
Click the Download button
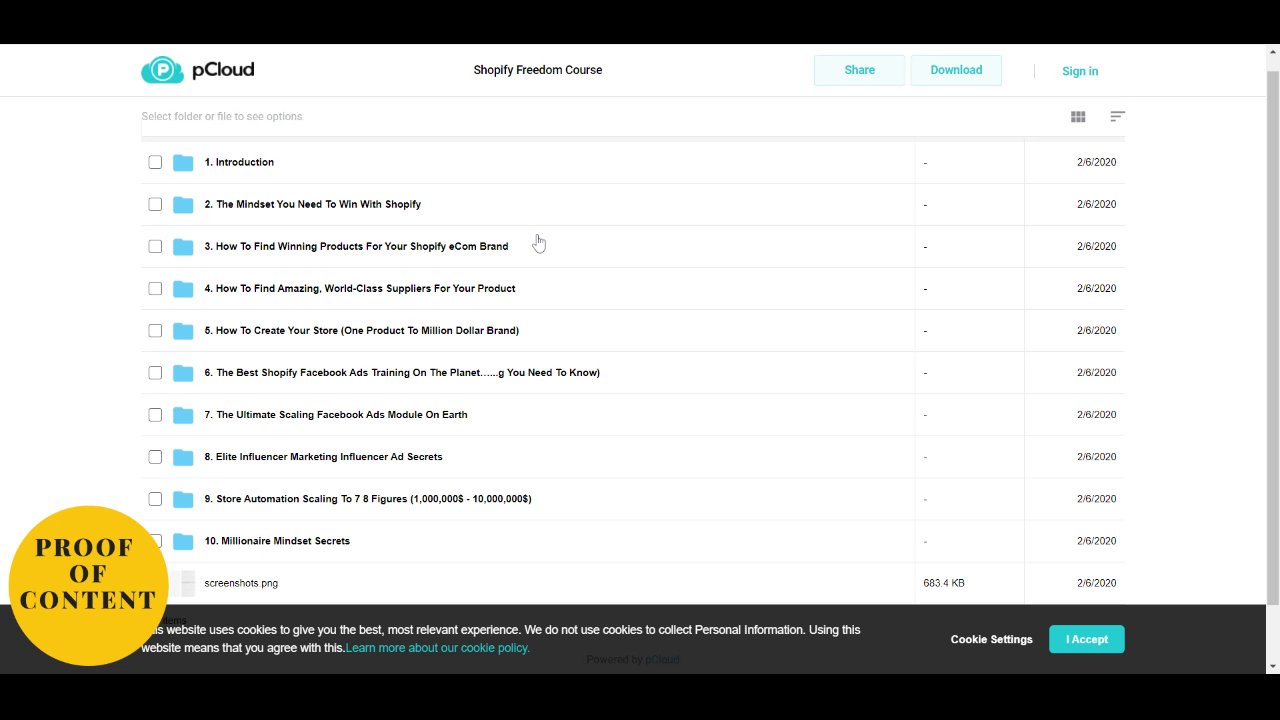956,70
